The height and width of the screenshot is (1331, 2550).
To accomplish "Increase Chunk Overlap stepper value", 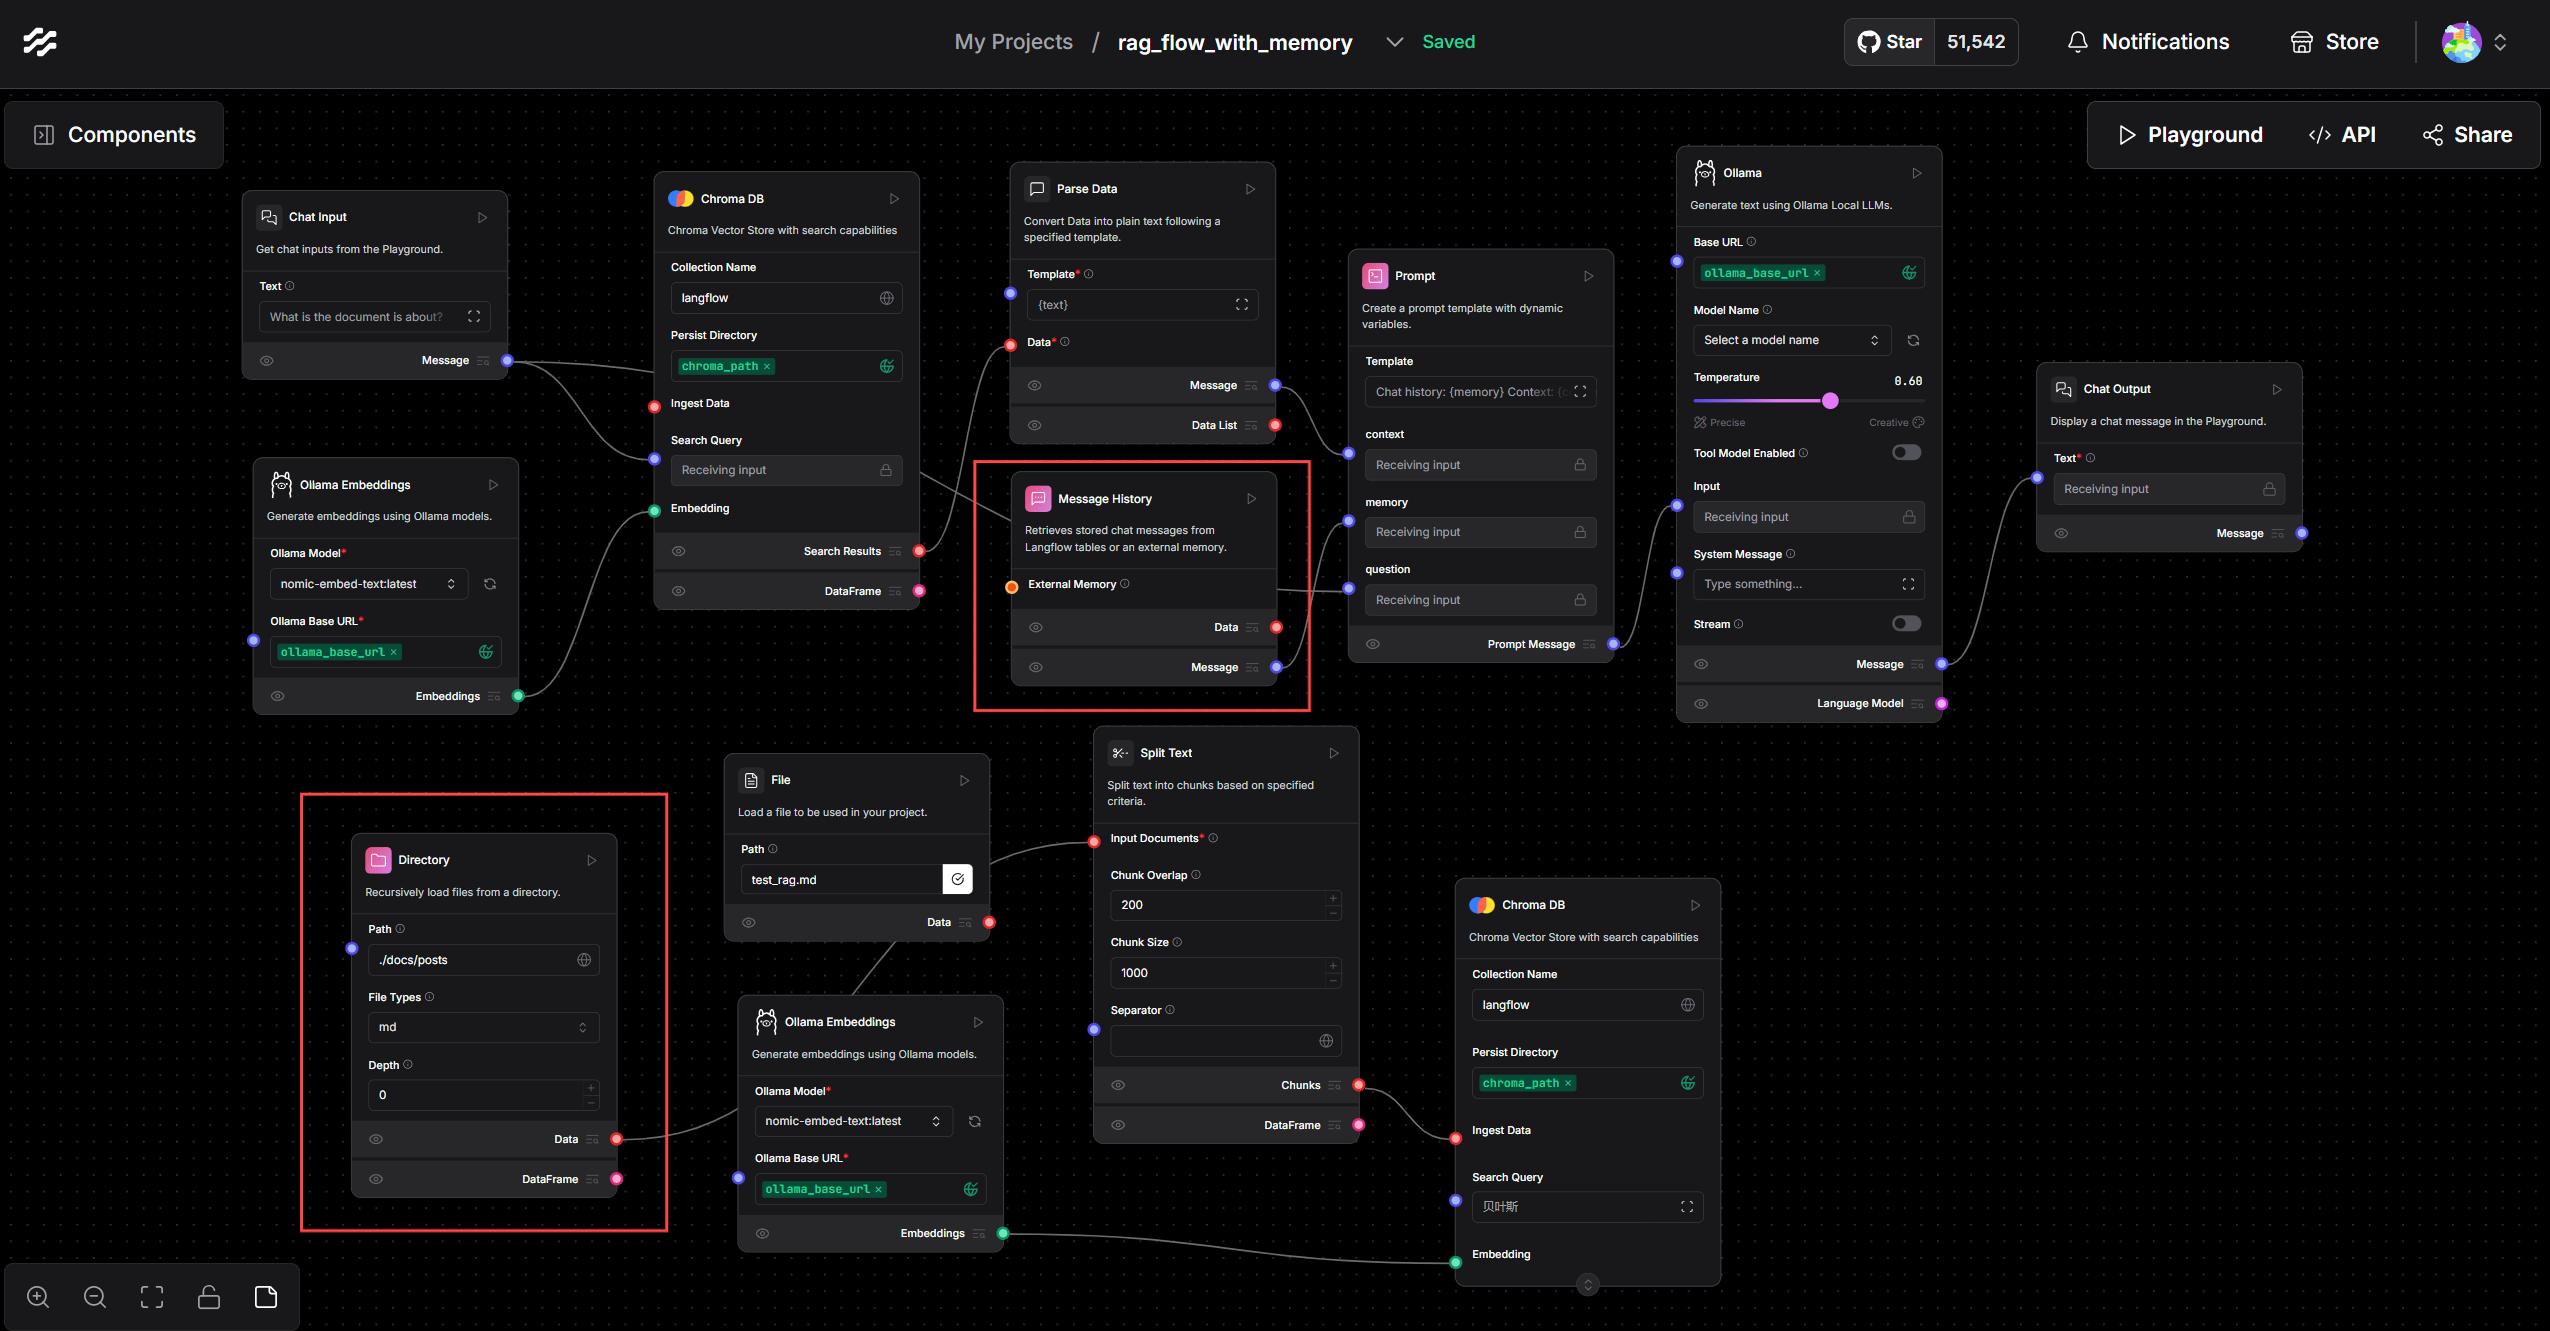I will tap(1333, 898).
